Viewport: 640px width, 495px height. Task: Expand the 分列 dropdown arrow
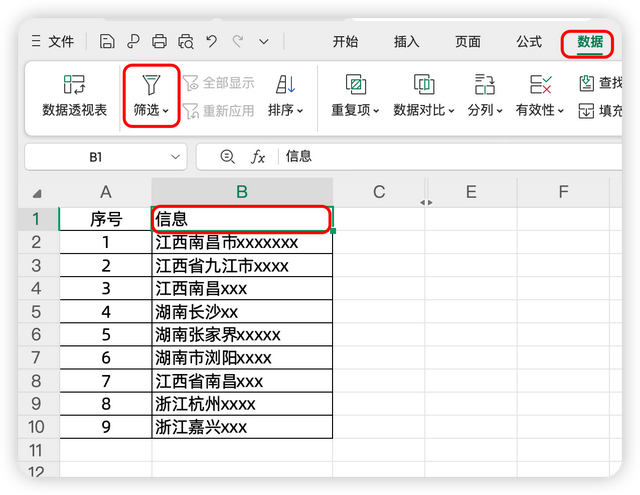(x=499, y=111)
